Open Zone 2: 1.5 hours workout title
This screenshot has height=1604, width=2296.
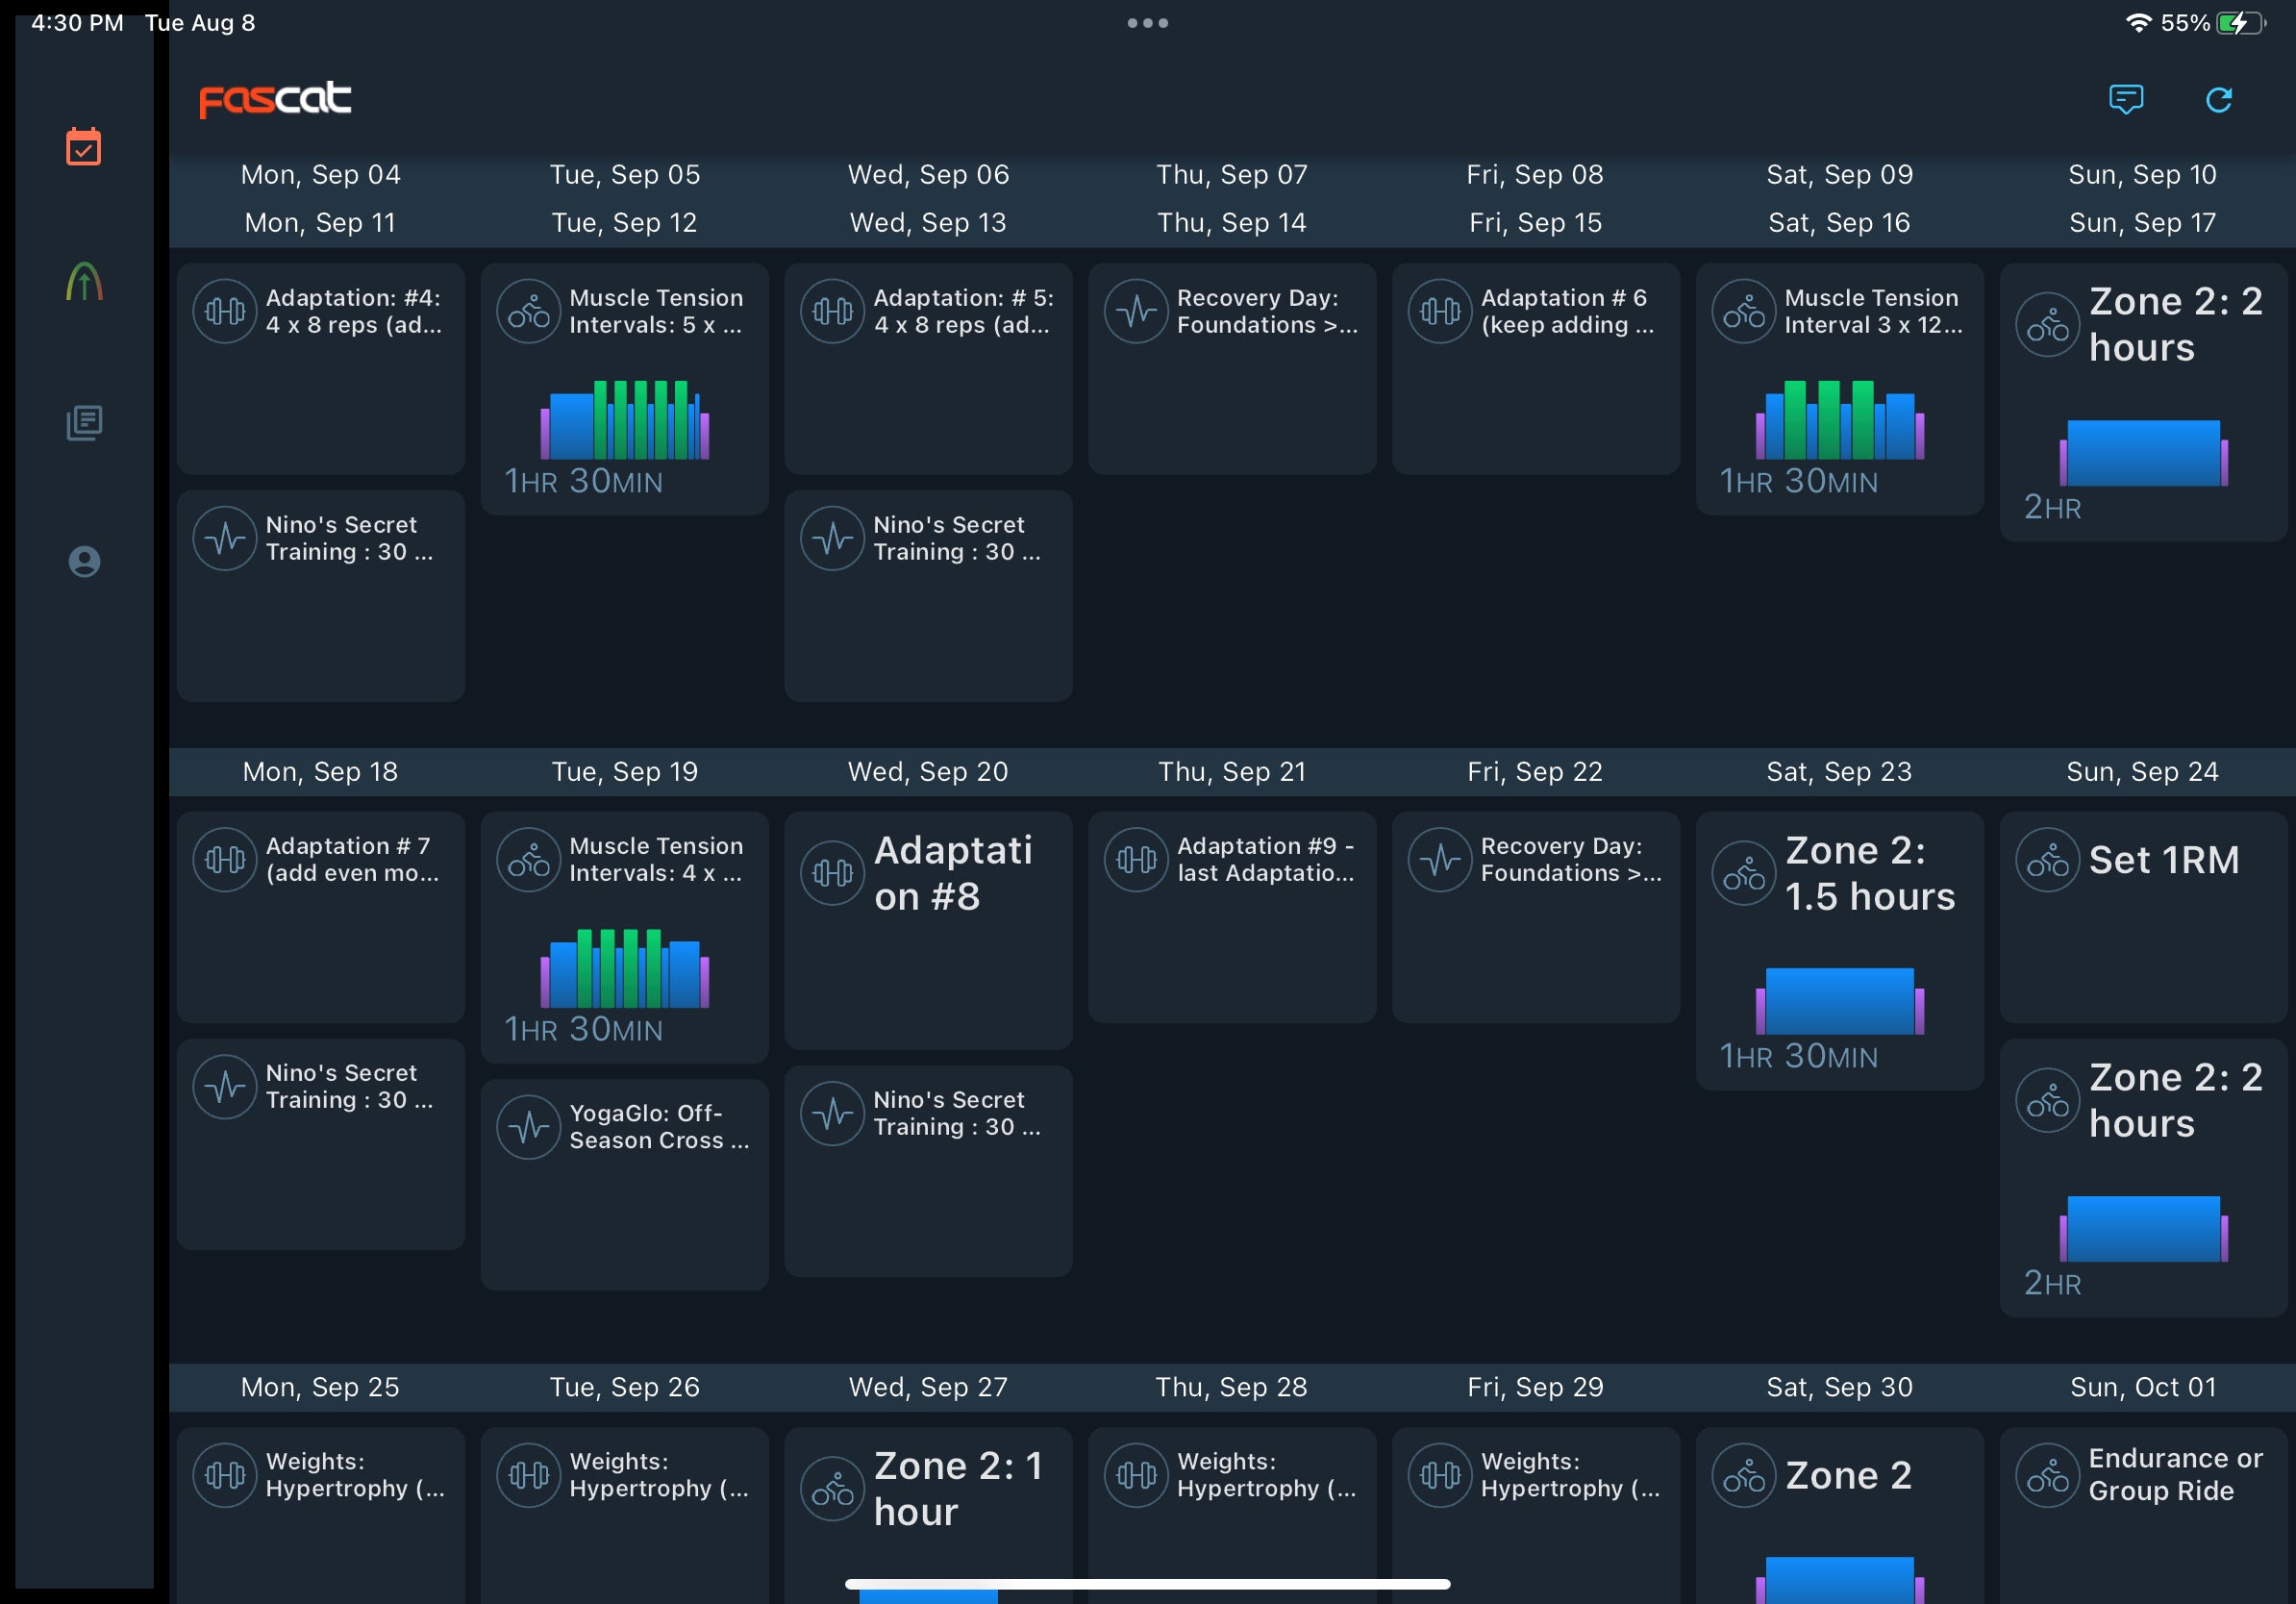[x=1871, y=874]
